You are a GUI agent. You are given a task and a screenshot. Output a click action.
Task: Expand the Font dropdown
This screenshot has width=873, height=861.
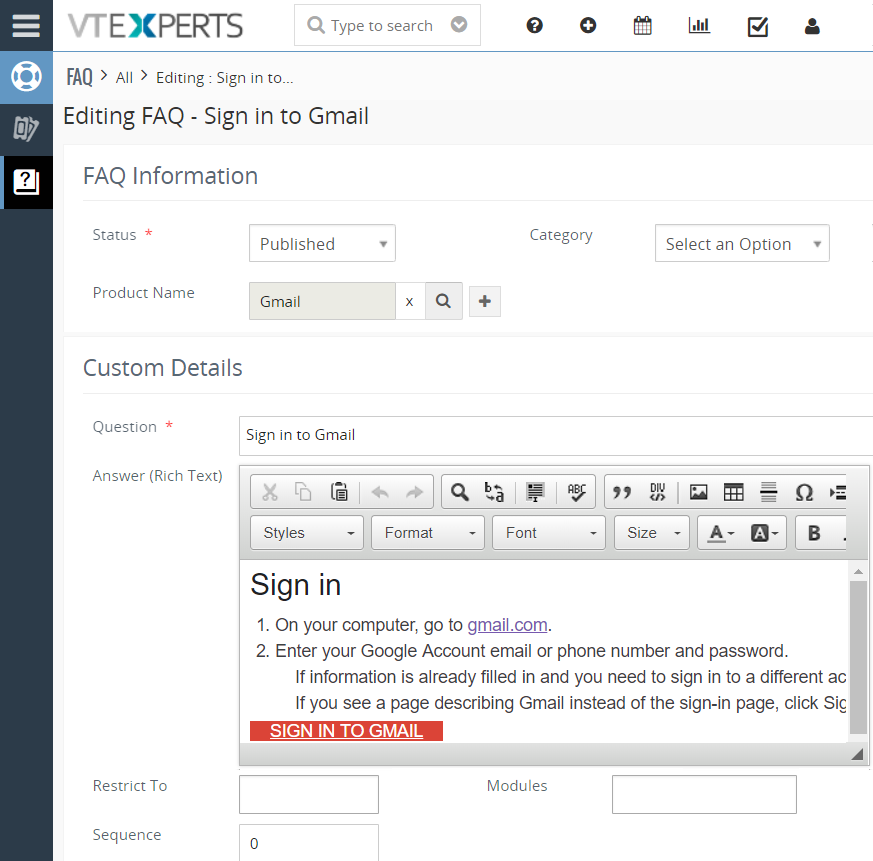(548, 533)
